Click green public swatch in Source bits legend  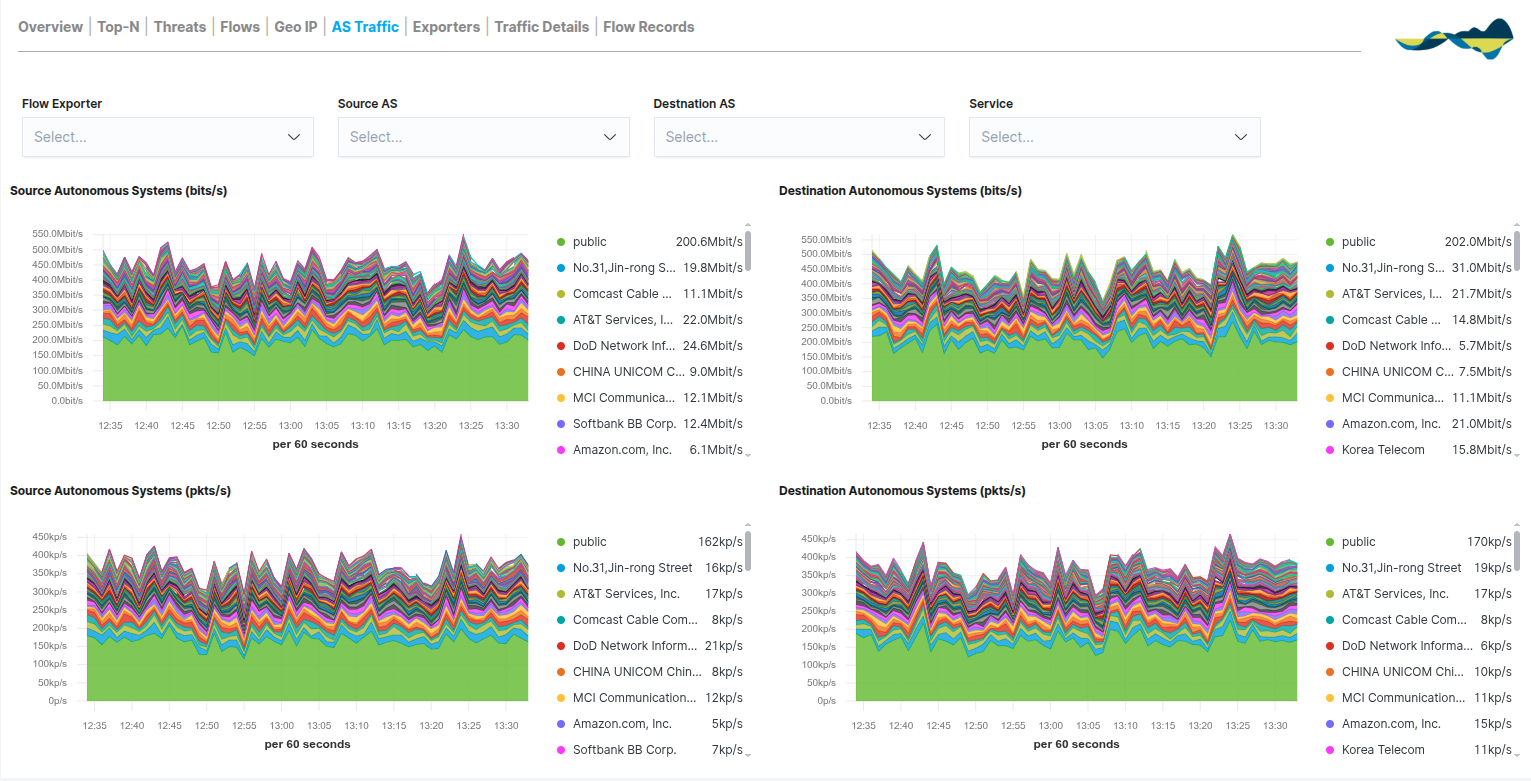point(561,242)
